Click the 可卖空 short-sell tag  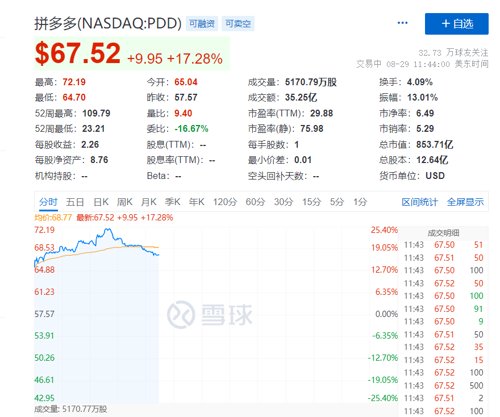(238, 24)
